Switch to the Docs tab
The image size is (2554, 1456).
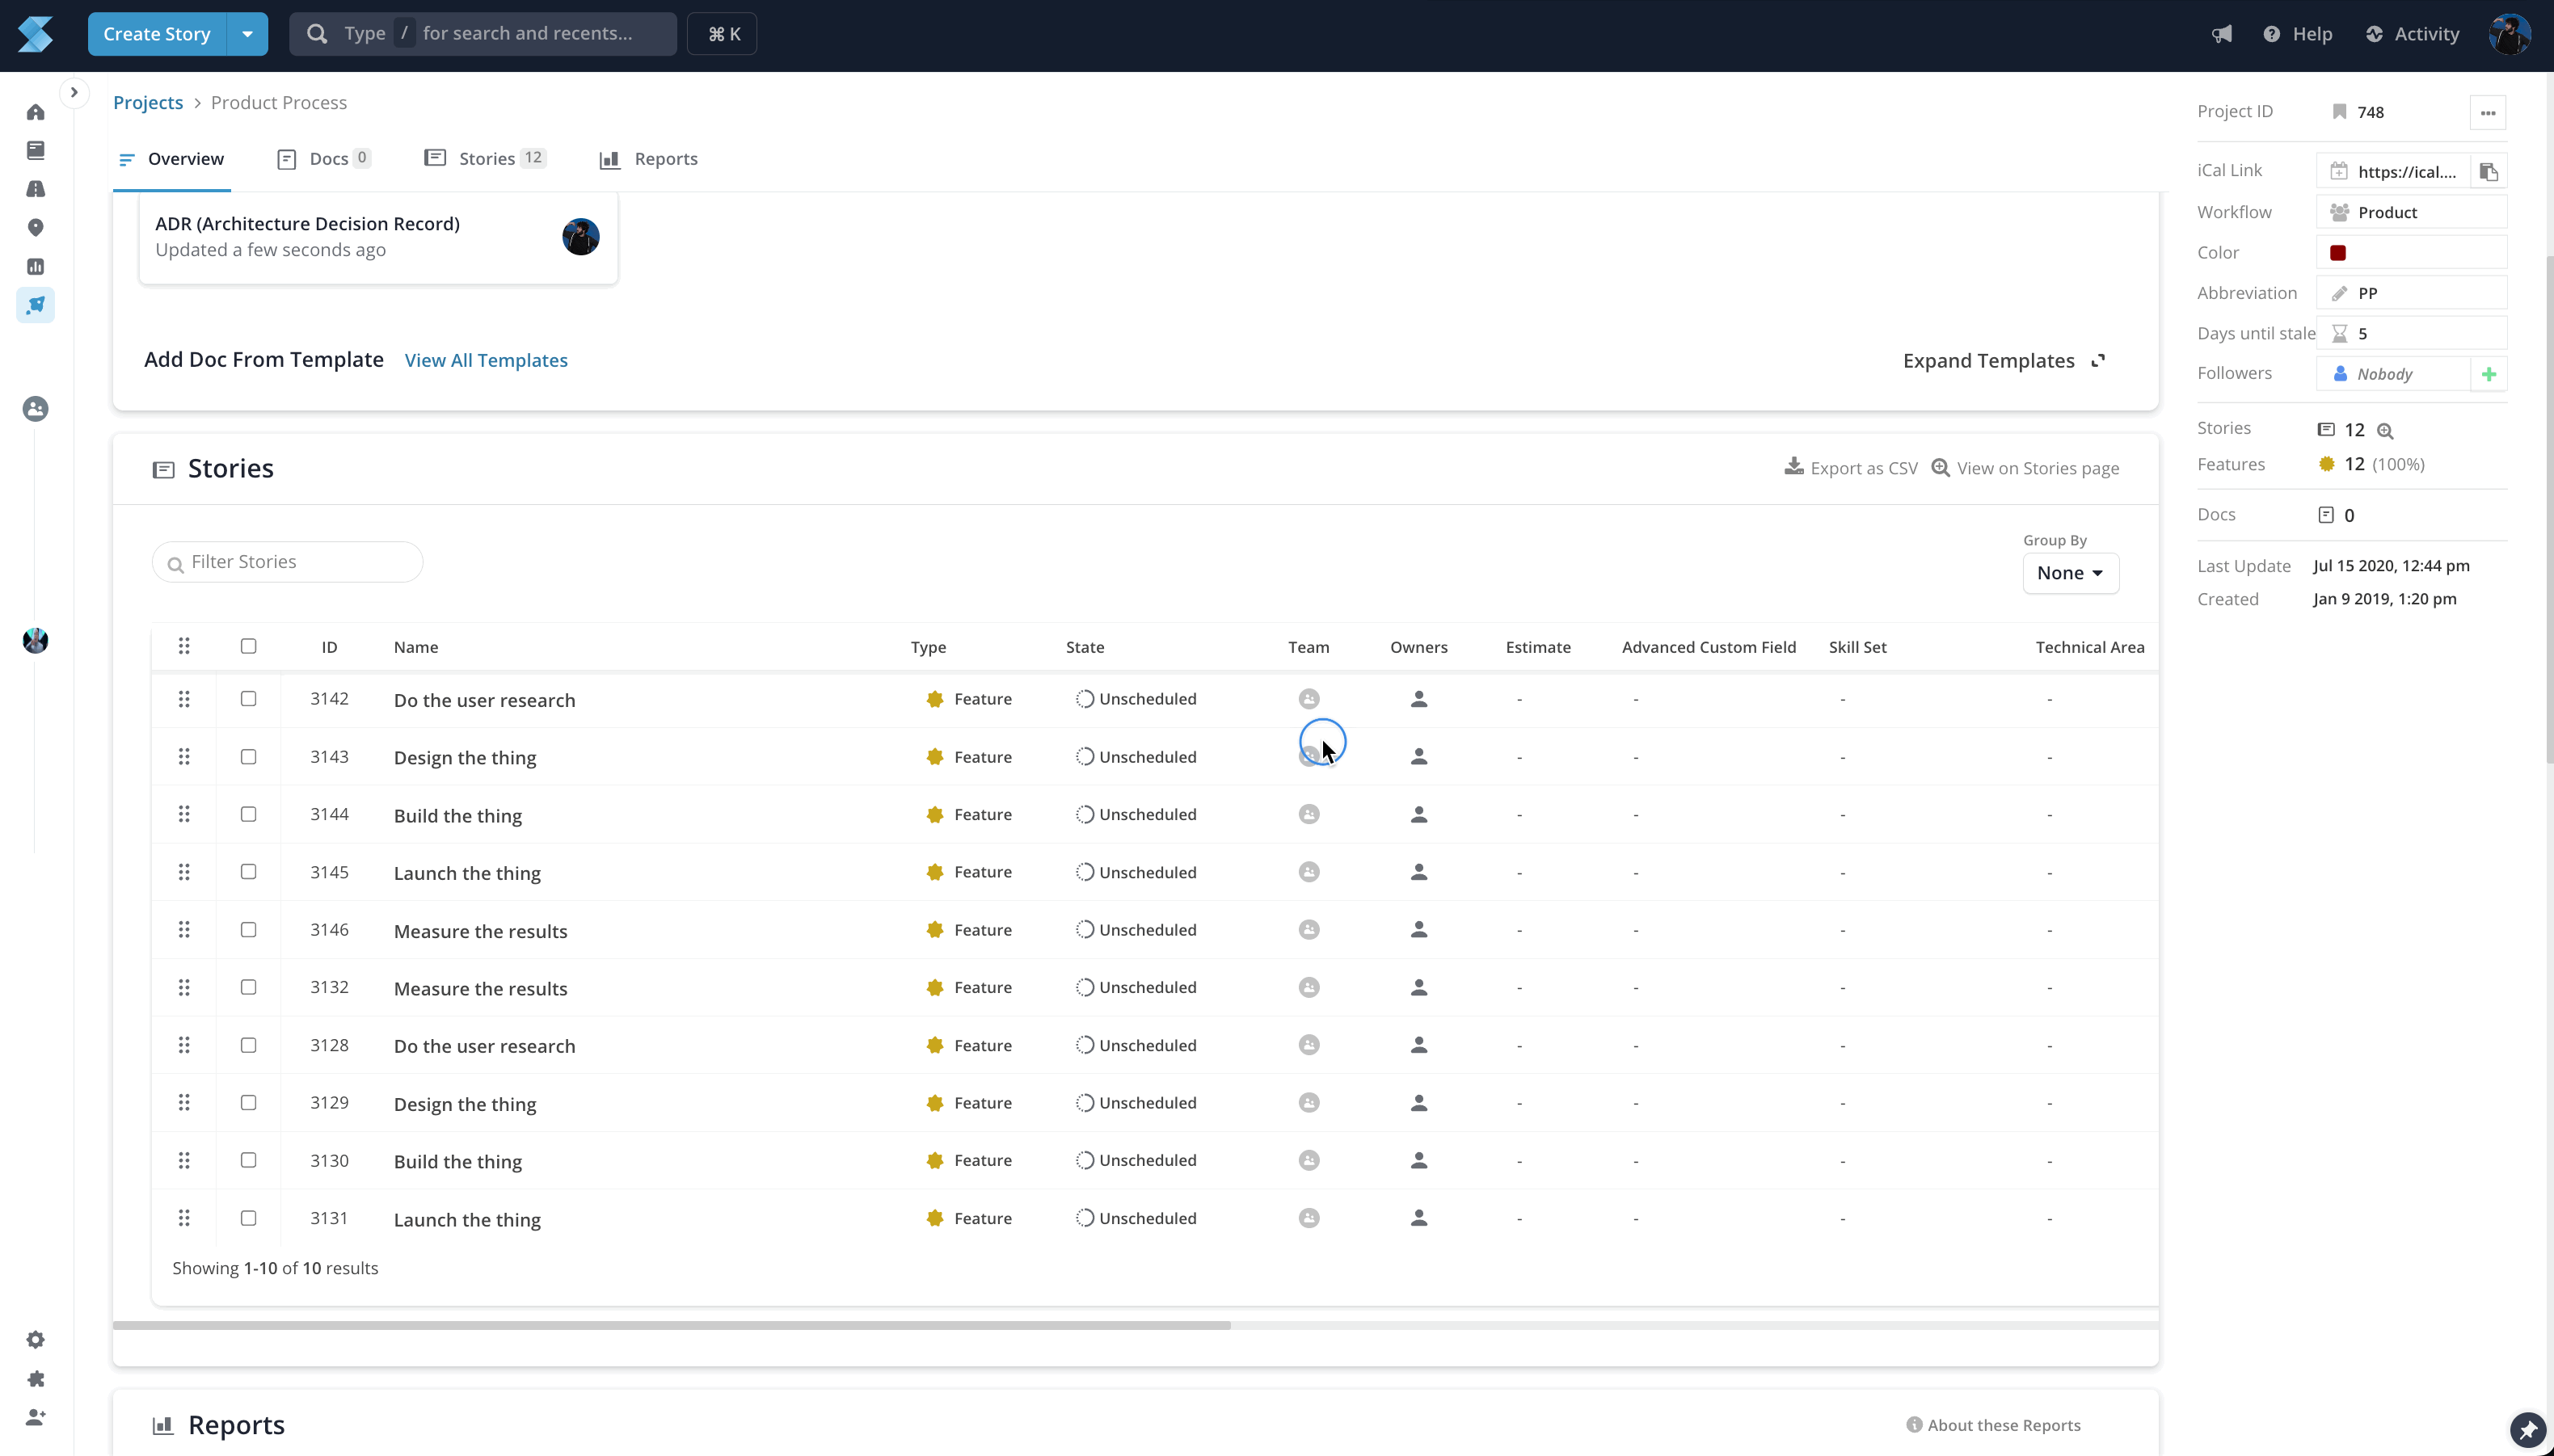click(324, 159)
